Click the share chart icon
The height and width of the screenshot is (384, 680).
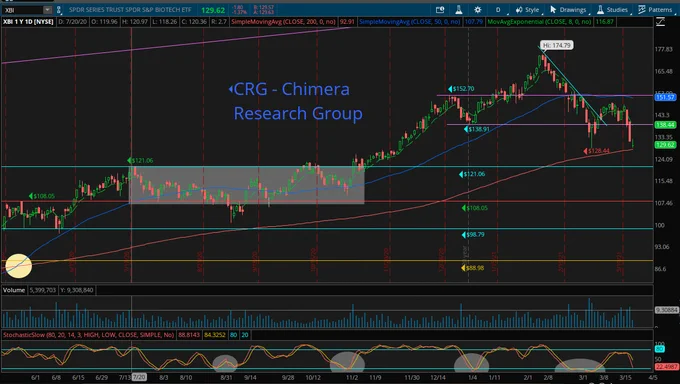pyautogui.click(x=440, y=10)
